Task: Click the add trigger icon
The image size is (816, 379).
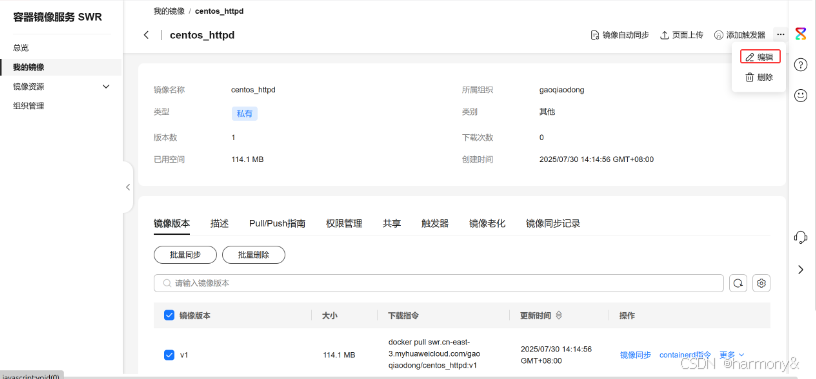Action: [719, 35]
